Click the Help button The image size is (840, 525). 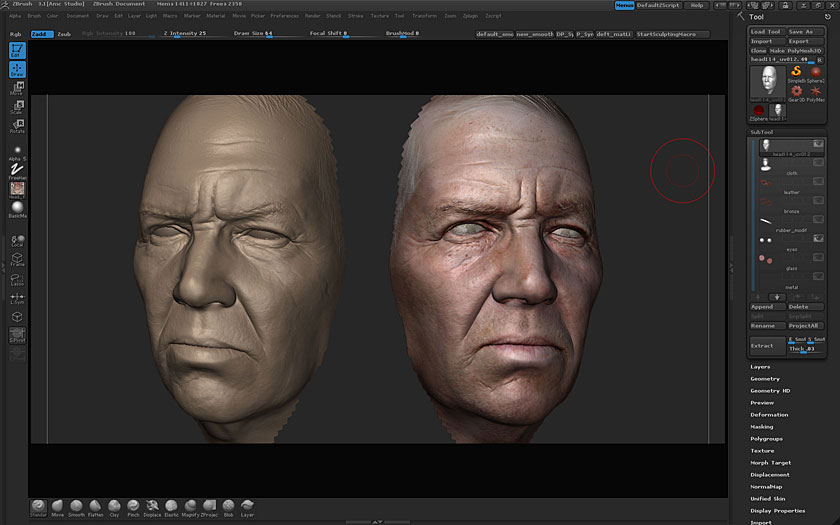697,5
